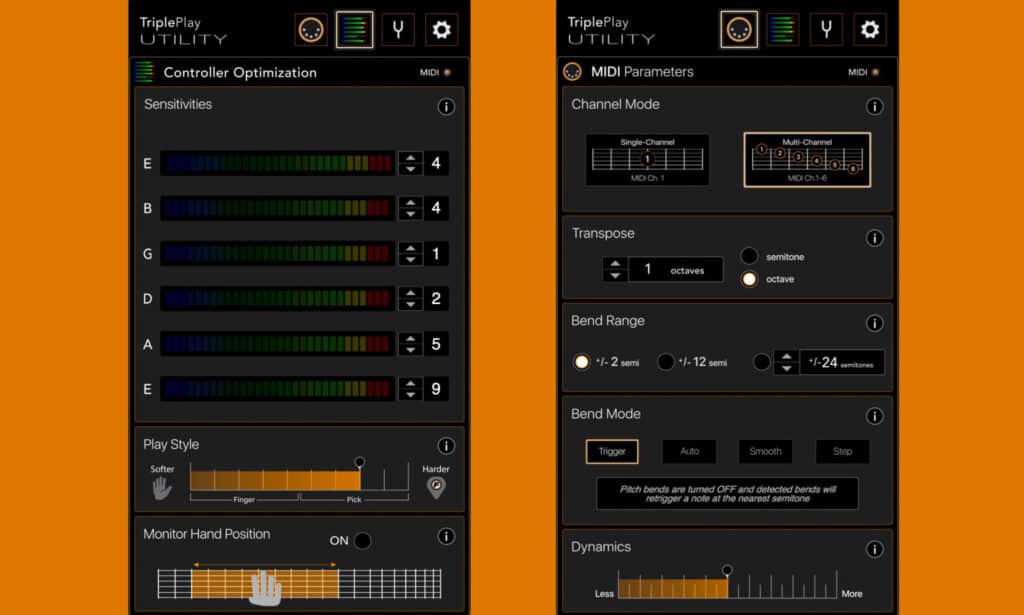Screen dimensions: 1024x615
Task: Set Bend Mode to Step
Action: pos(842,451)
